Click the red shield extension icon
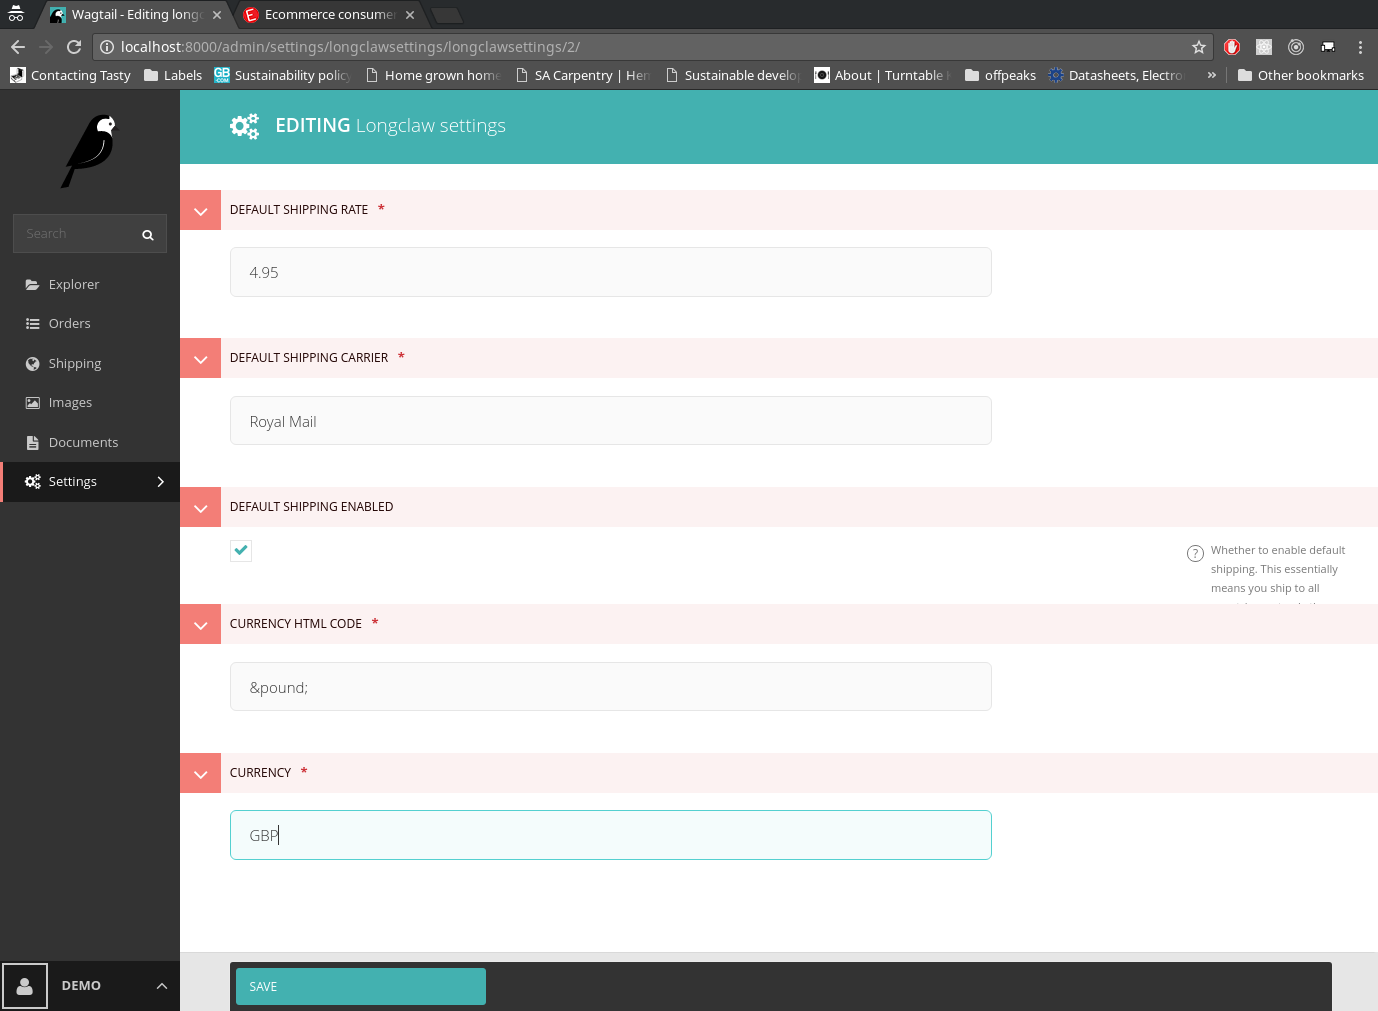 (1232, 47)
